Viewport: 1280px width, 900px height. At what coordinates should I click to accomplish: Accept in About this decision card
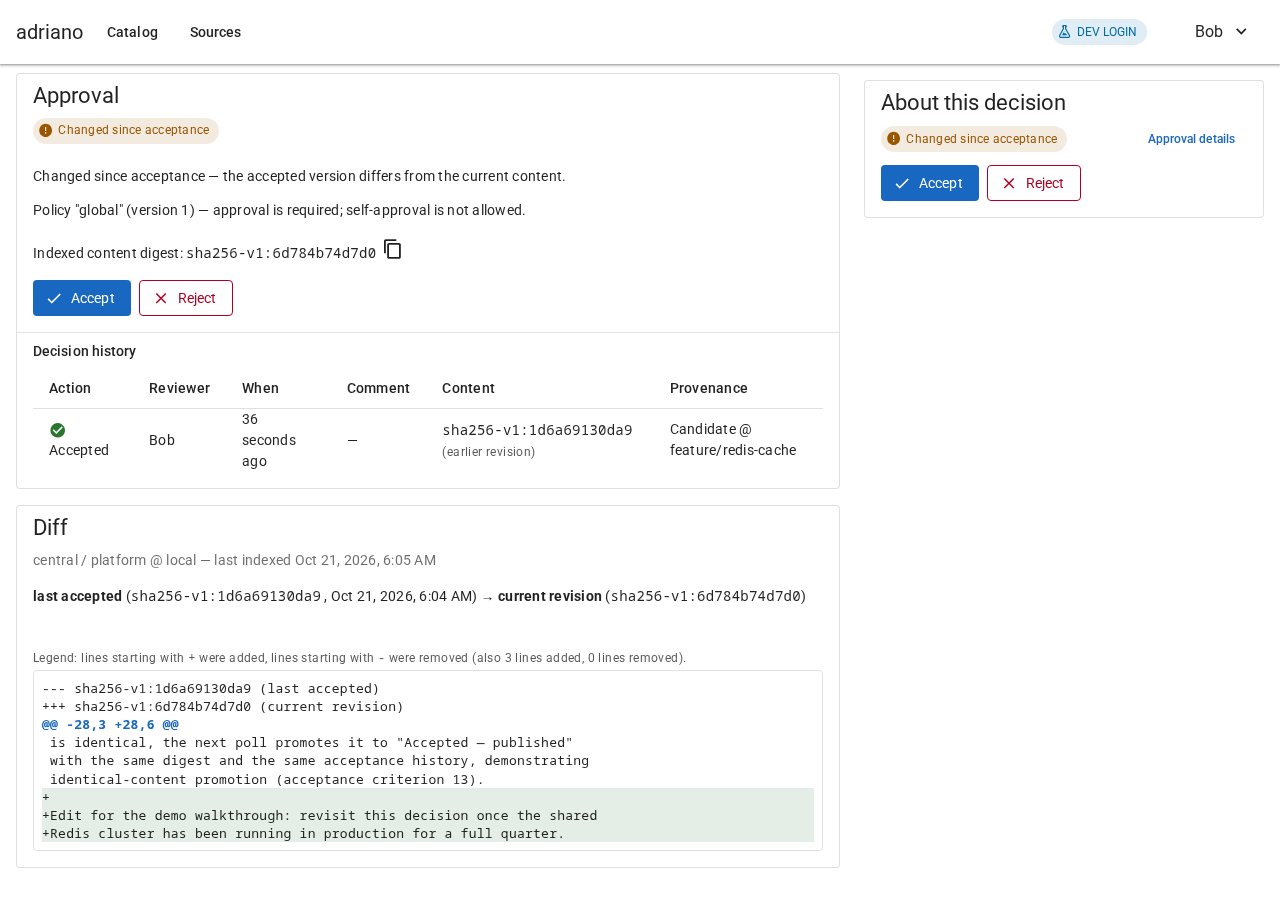pyautogui.click(x=930, y=183)
